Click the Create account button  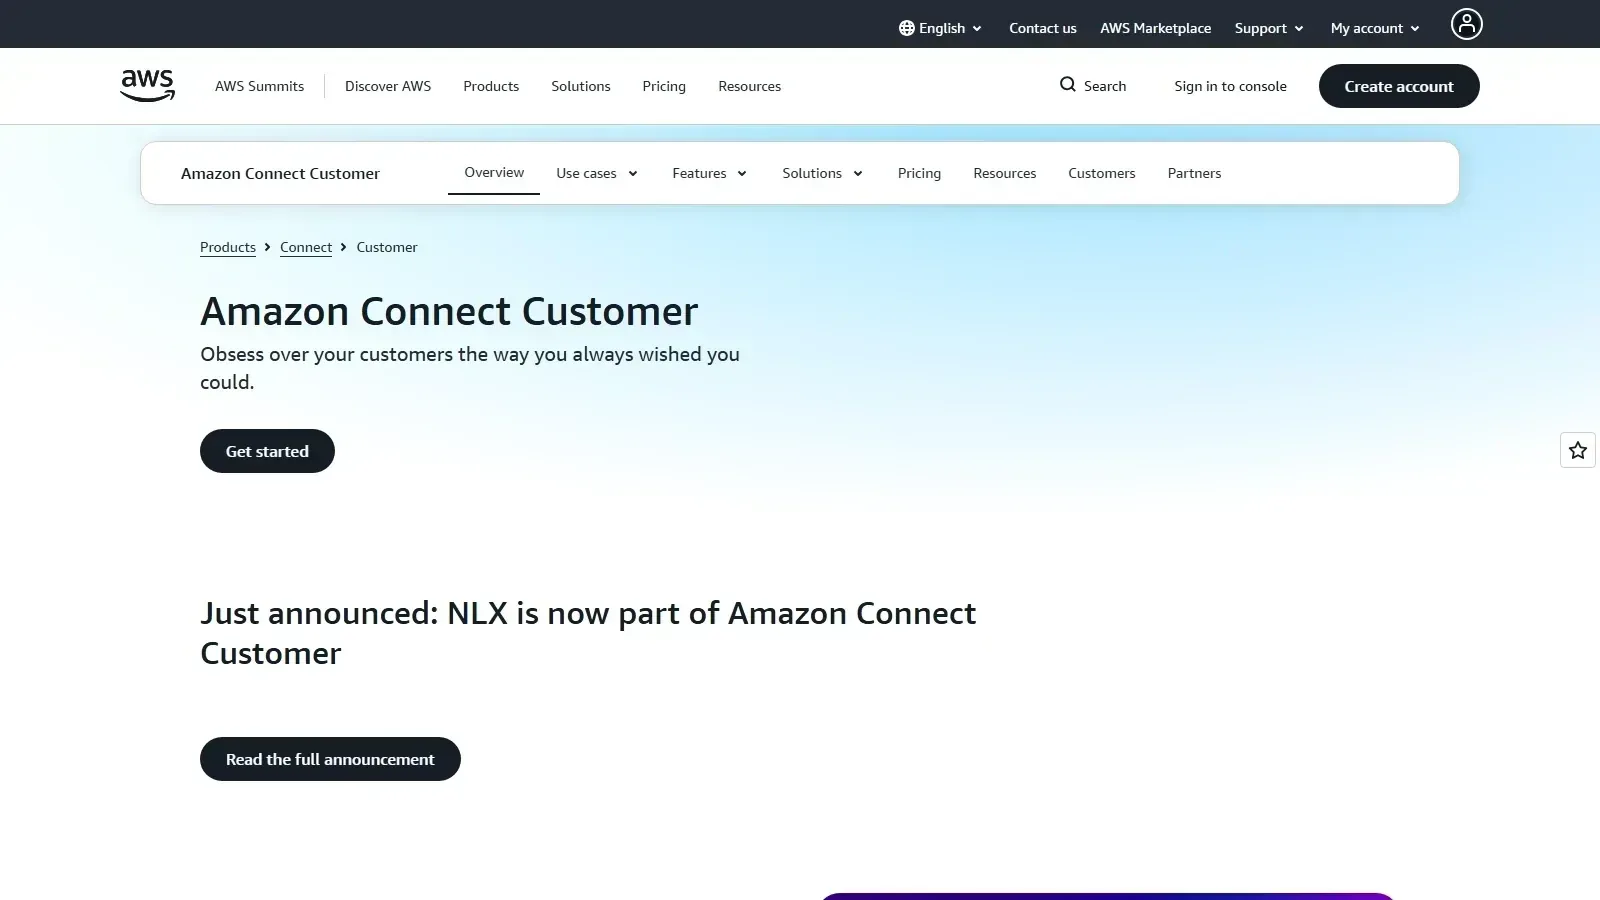point(1399,86)
